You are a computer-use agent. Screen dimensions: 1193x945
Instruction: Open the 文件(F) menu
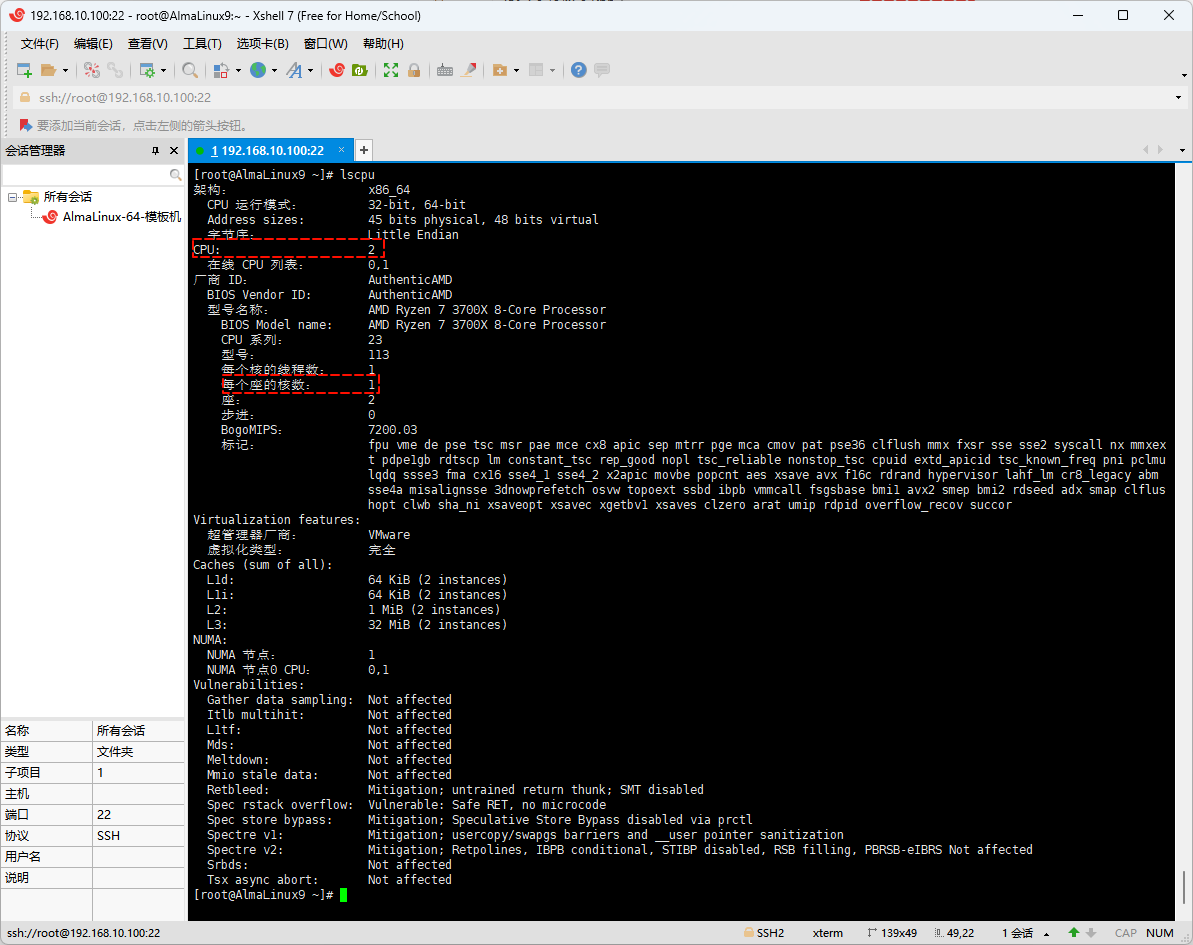pos(40,44)
